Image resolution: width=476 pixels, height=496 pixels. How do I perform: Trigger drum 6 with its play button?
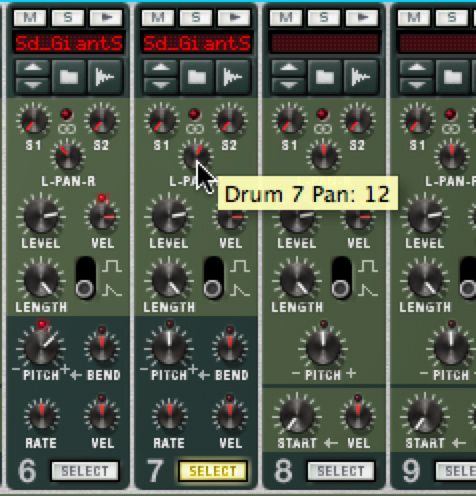106,17
